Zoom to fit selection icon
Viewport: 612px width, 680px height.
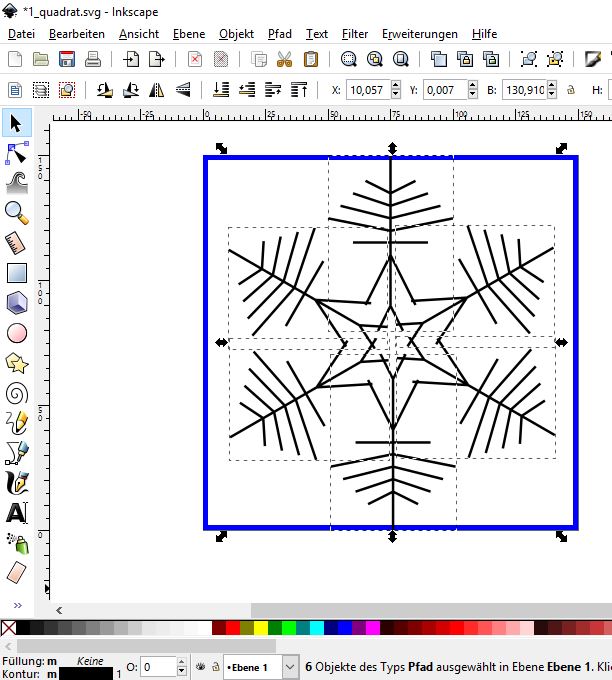point(349,59)
